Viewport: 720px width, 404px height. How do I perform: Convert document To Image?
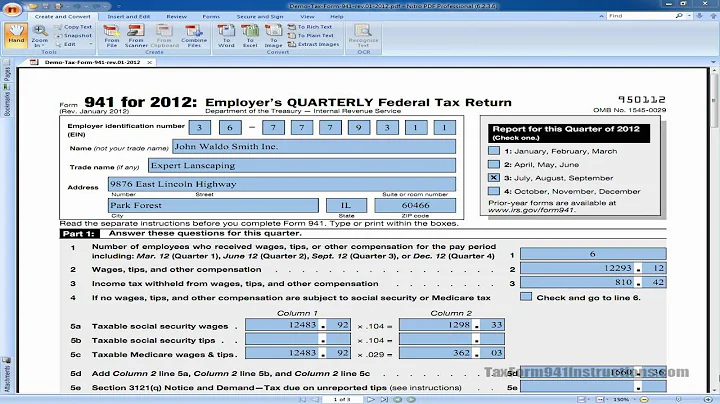click(273, 36)
